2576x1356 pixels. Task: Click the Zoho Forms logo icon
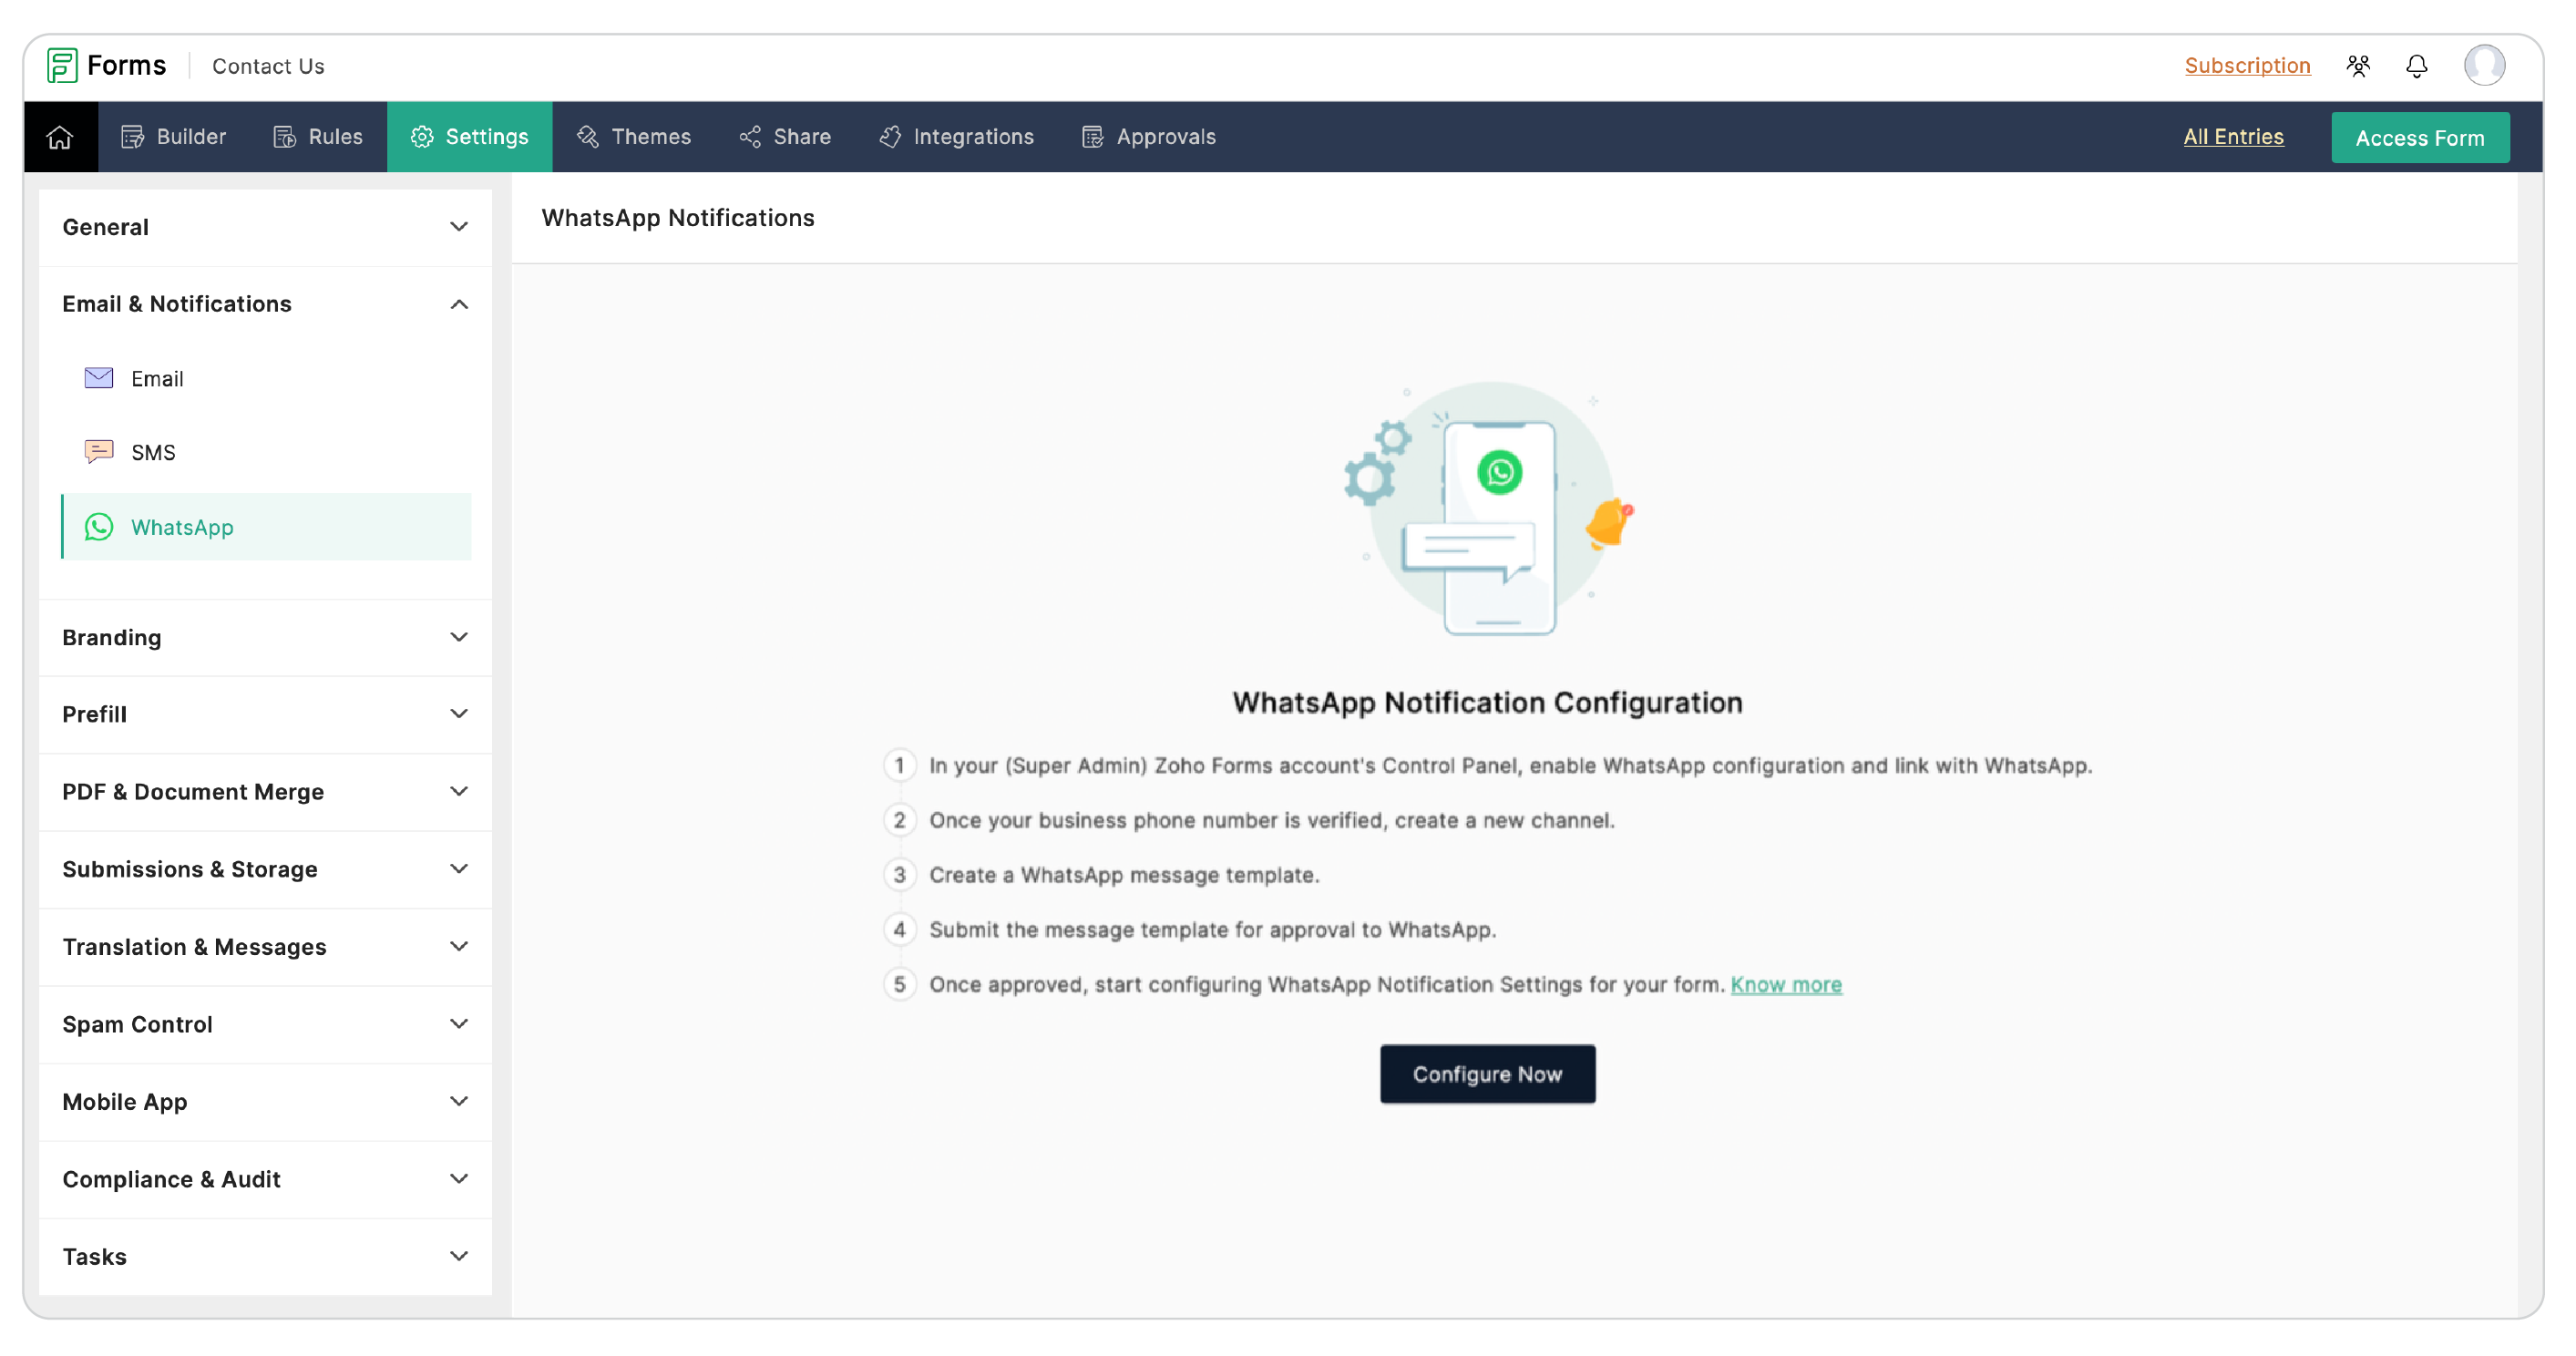tap(62, 66)
